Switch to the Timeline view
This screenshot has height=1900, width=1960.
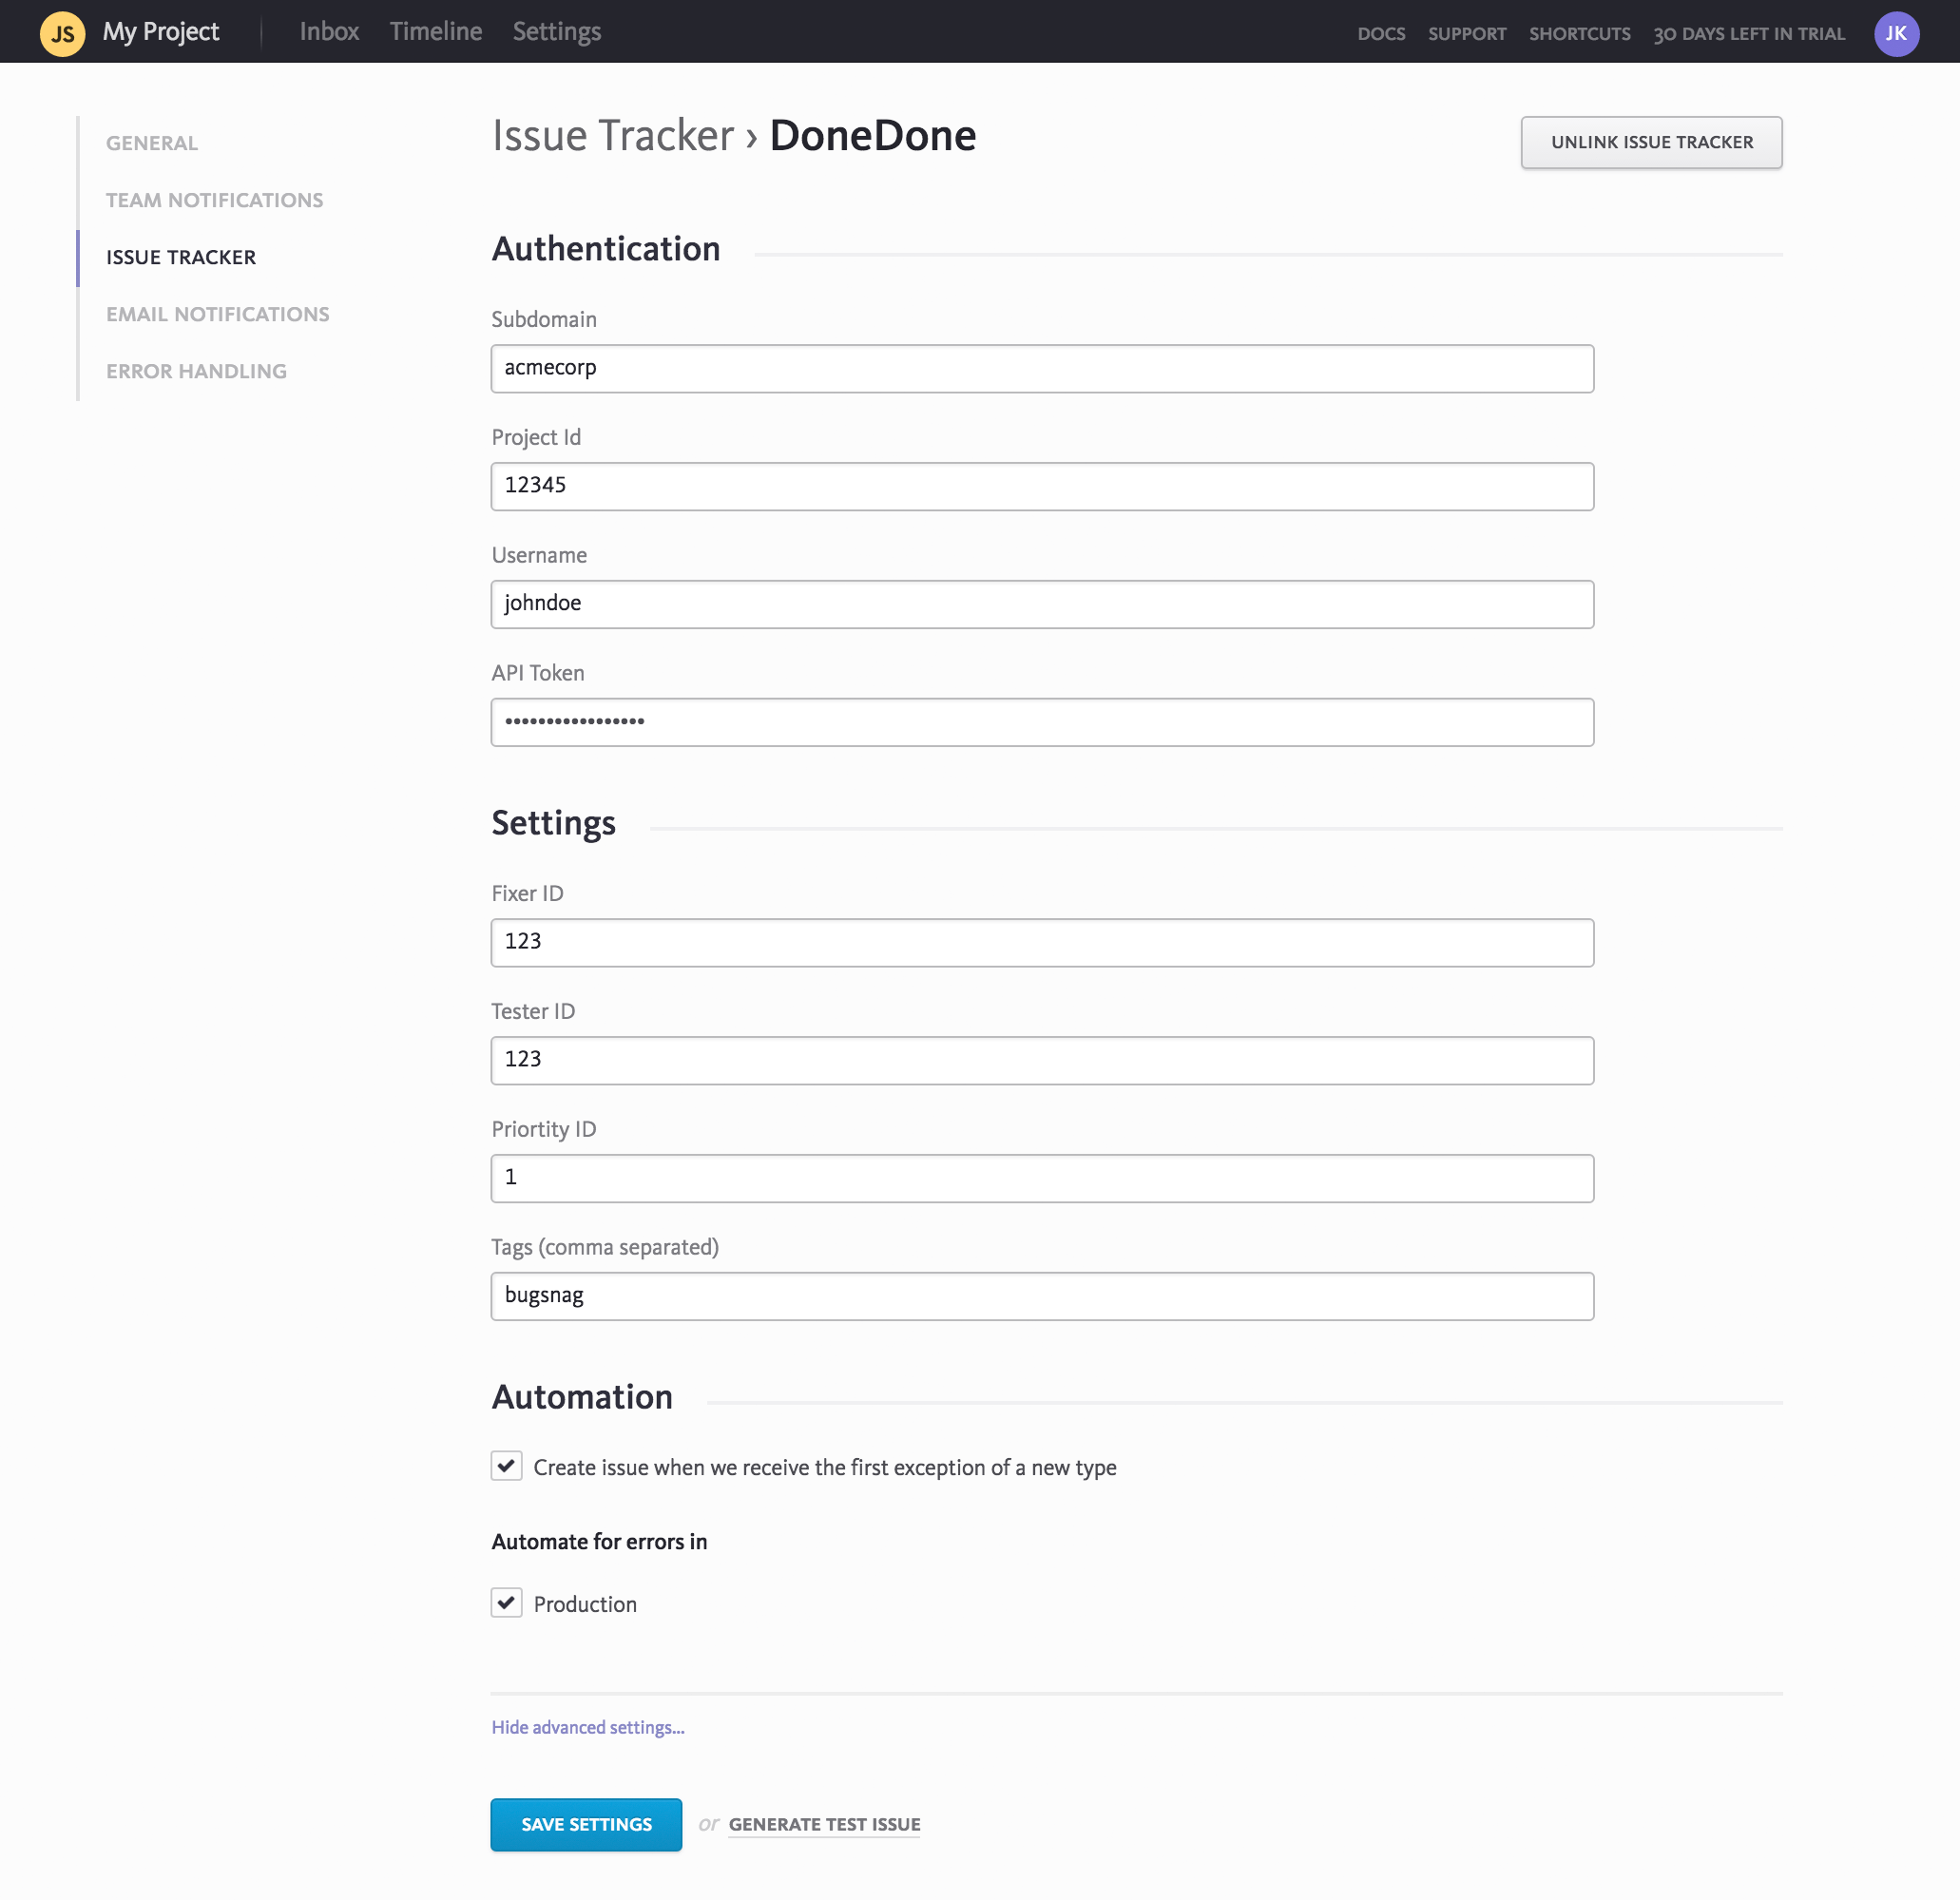coord(435,31)
